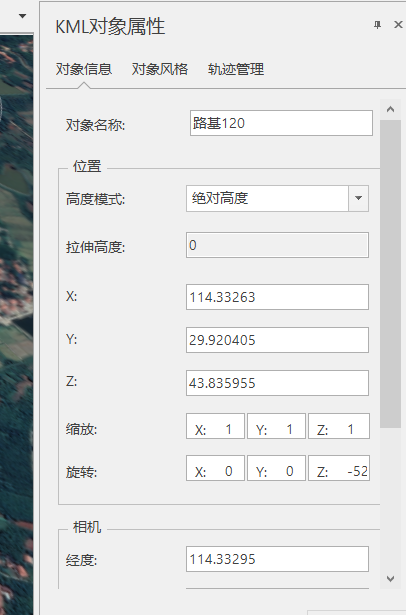Click the scrollbar down arrow
Image resolution: width=406 pixels, height=615 pixels.
[390, 579]
